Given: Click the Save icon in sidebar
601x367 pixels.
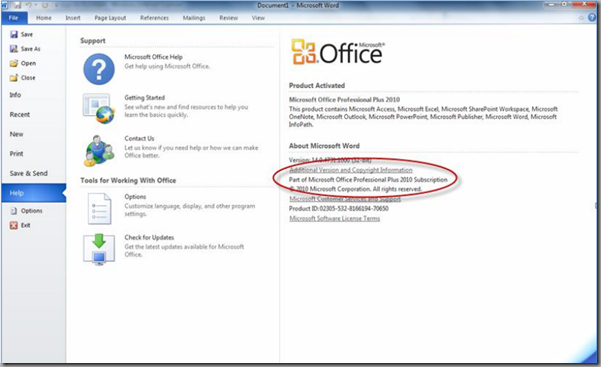Looking at the screenshot, I should point(14,35).
